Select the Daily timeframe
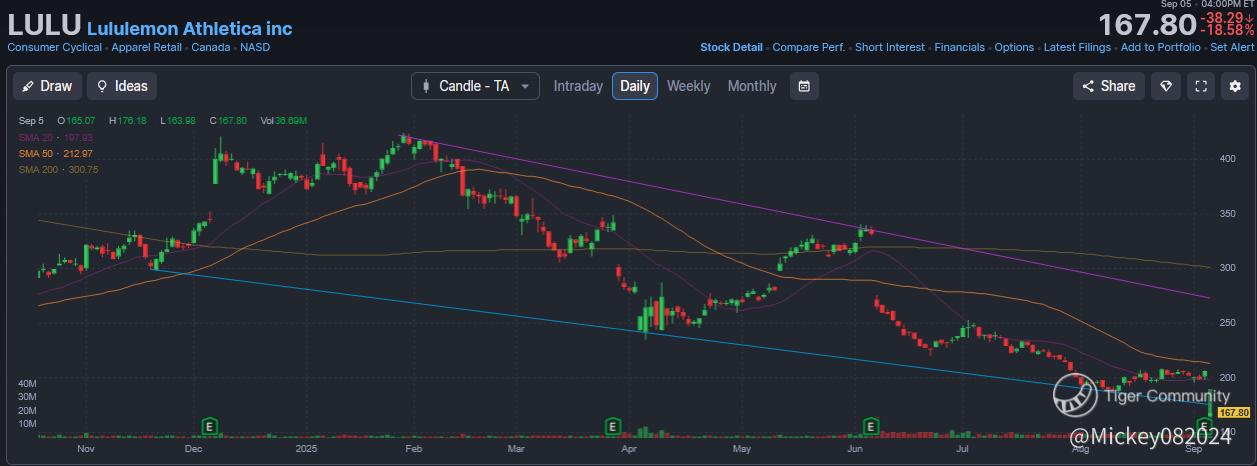Screen dimensions: 1257x466 click(x=635, y=86)
